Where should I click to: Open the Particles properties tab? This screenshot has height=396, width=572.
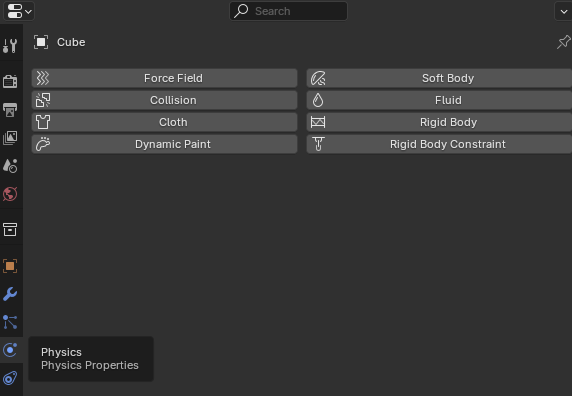10,322
